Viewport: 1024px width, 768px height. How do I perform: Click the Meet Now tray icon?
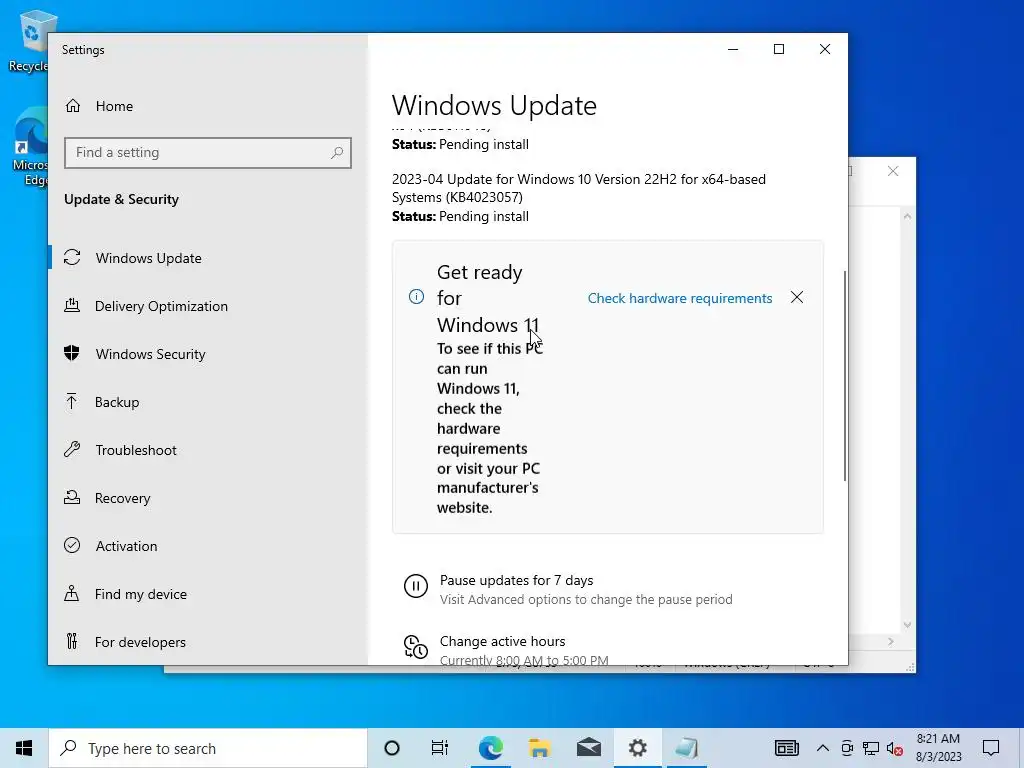point(847,748)
